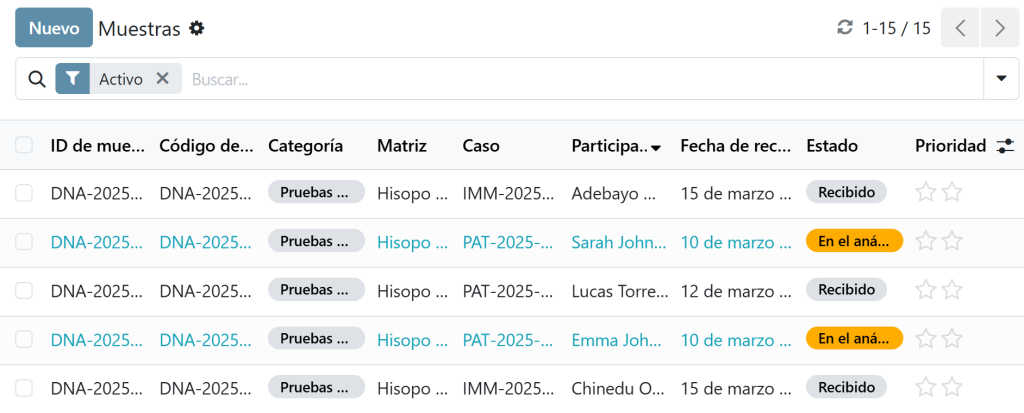Remove the Activo filter tag
Viewport: 1024px width, 413px height.
point(162,79)
